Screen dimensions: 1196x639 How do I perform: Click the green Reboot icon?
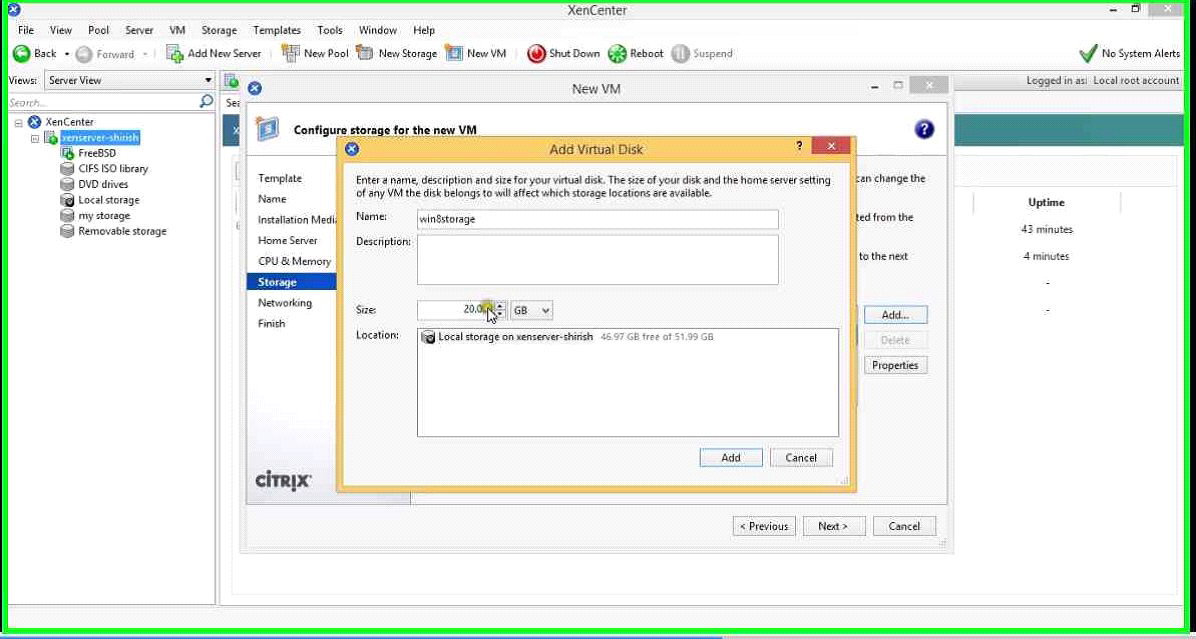[617, 53]
